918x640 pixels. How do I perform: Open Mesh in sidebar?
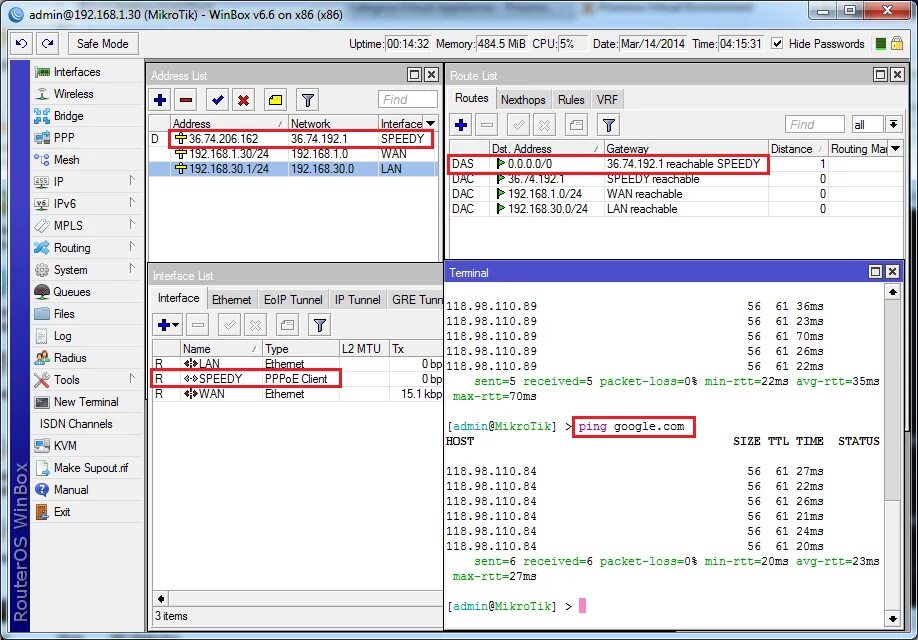66,160
